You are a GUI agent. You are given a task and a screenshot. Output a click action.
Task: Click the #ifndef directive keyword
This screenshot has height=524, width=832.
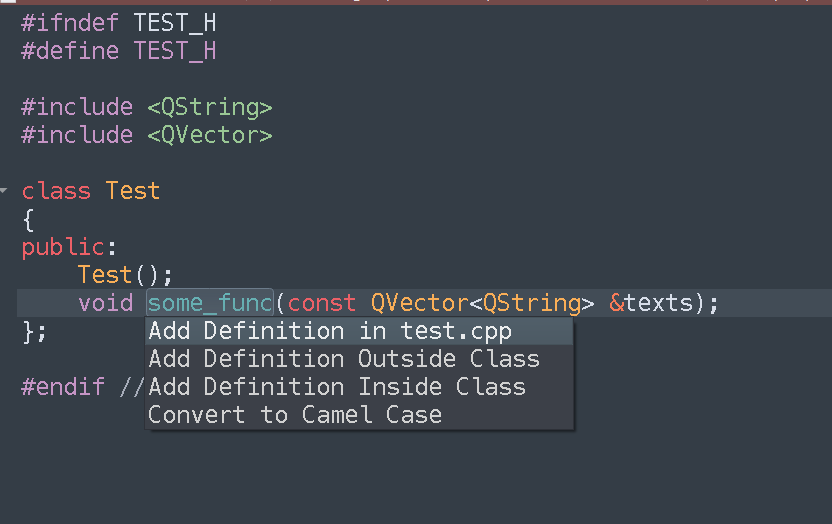tap(70, 23)
